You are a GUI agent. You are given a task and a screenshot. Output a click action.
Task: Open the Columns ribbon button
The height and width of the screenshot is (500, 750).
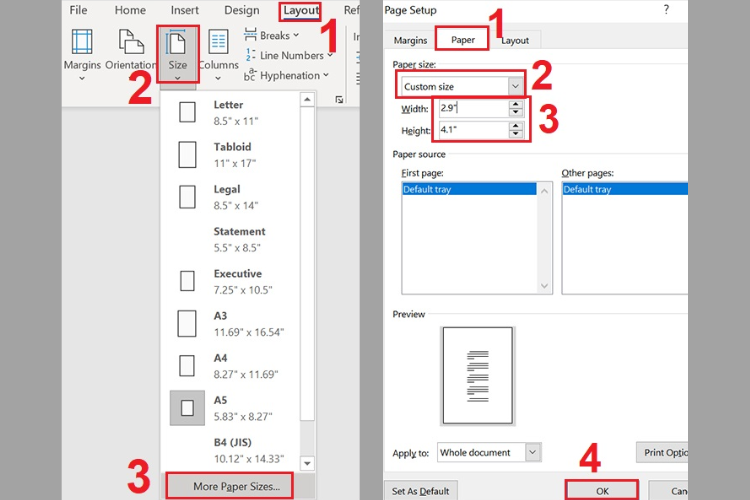tap(218, 55)
